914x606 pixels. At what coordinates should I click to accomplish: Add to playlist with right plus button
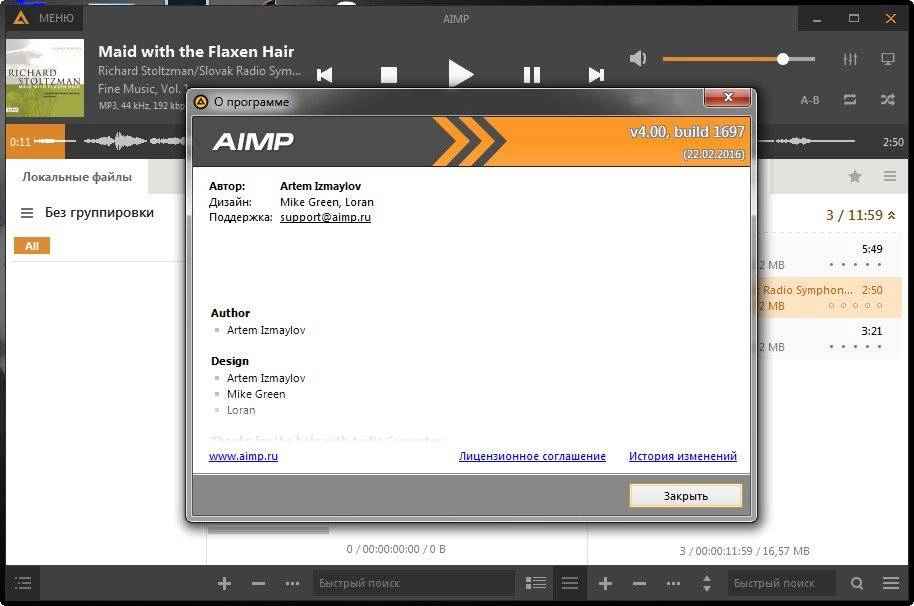[x=605, y=583]
